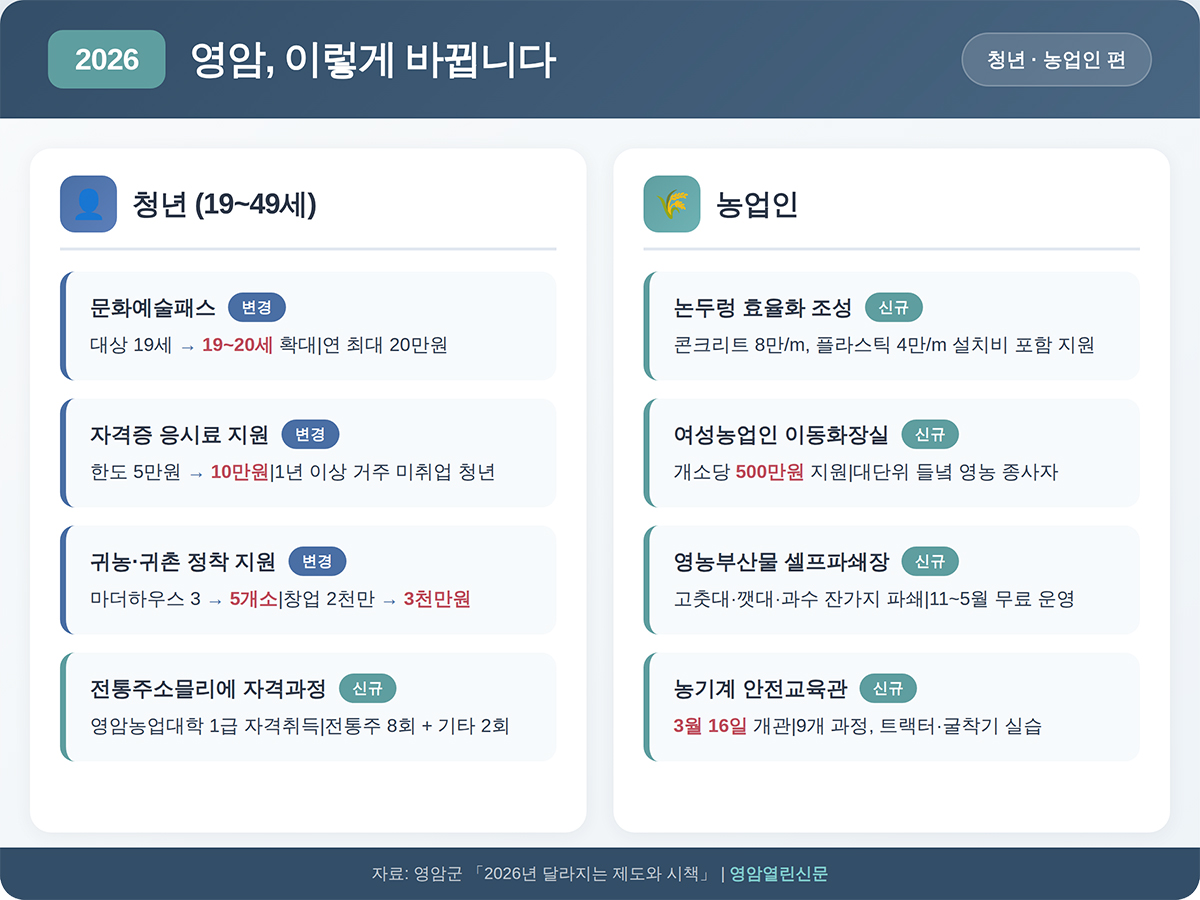Click 변경 badge next to 문화예술패스

click(x=257, y=307)
